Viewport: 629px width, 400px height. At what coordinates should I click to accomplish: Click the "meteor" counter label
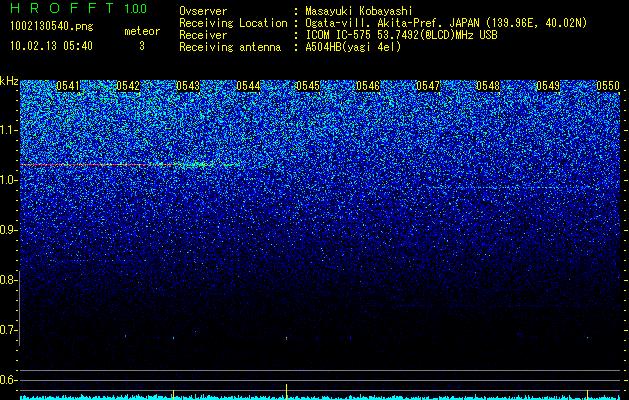tap(142, 31)
